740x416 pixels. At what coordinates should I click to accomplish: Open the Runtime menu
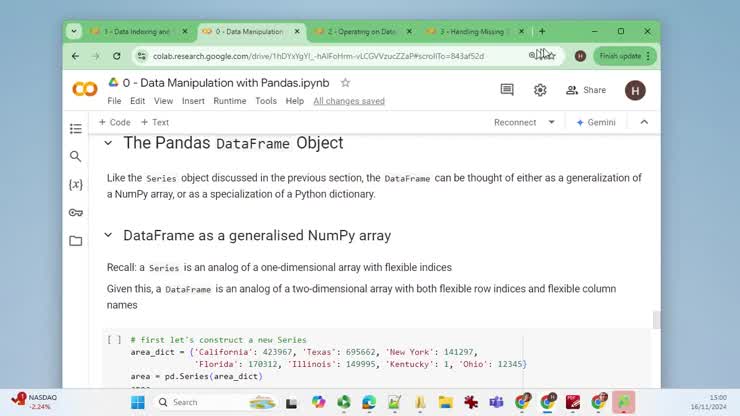tap(230, 101)
